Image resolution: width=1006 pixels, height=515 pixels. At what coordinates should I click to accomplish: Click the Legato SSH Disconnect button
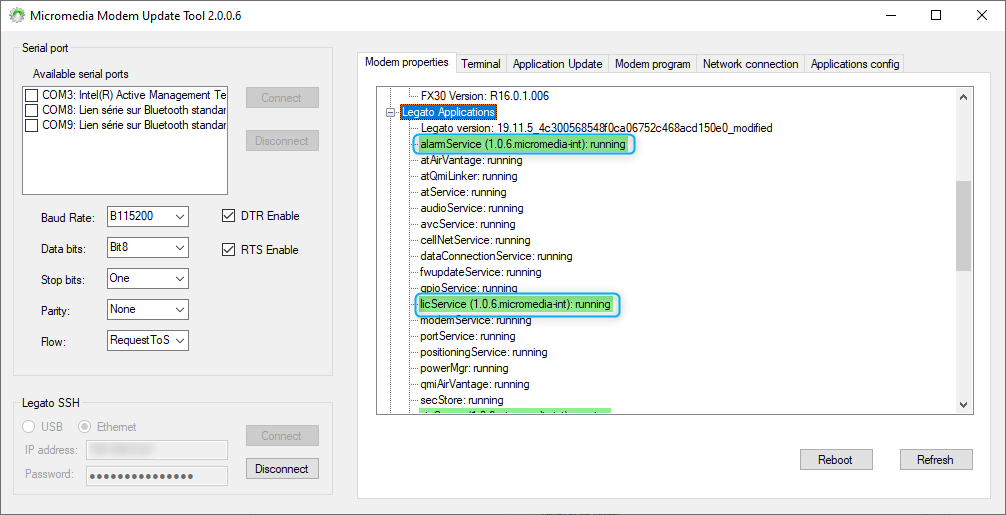(282, 469)
